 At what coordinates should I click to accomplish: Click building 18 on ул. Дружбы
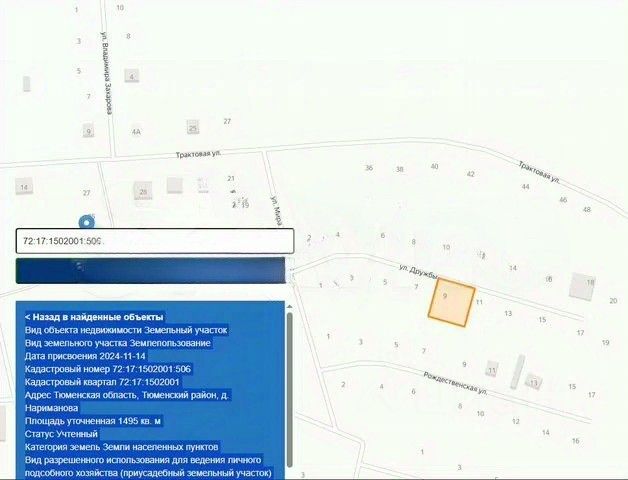(582, 286)
